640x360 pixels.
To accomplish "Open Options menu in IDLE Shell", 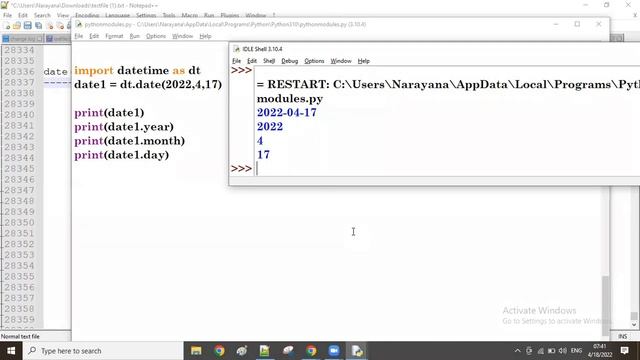I will [314, 61].
